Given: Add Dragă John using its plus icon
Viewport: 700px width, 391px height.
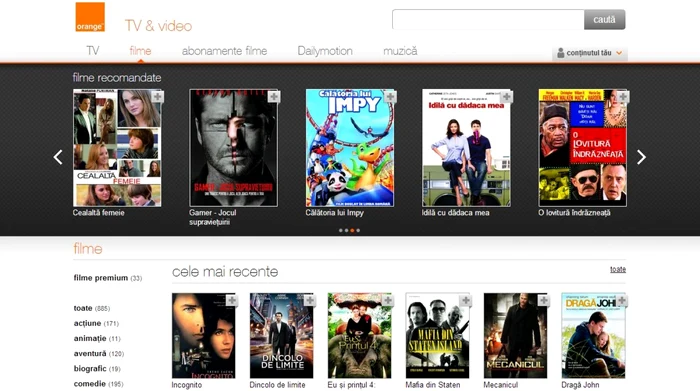Looking at the screenshot, I should [621, 300].
